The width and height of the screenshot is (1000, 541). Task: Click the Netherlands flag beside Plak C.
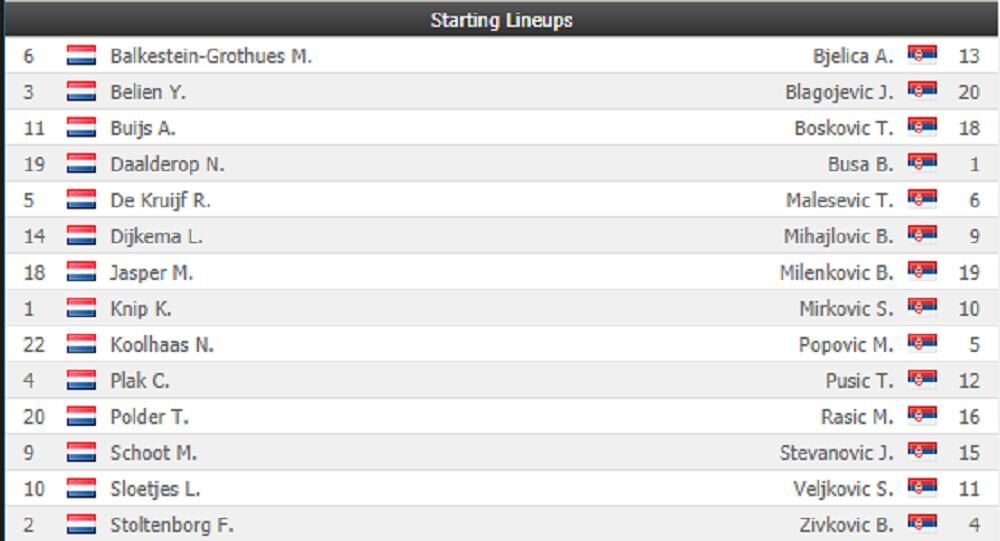tap(81, 381)
